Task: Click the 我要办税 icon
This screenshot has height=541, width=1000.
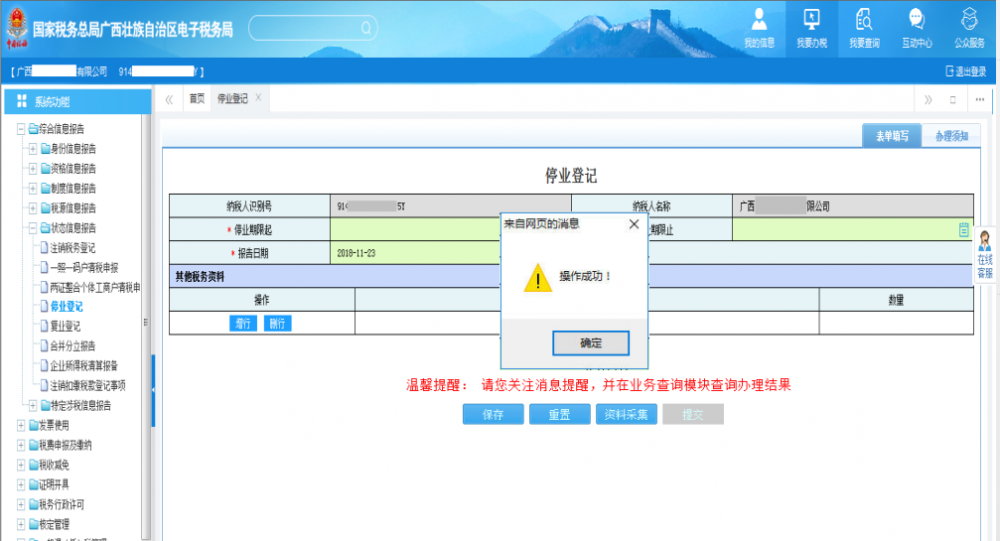Action: click(x=811, y=28)
